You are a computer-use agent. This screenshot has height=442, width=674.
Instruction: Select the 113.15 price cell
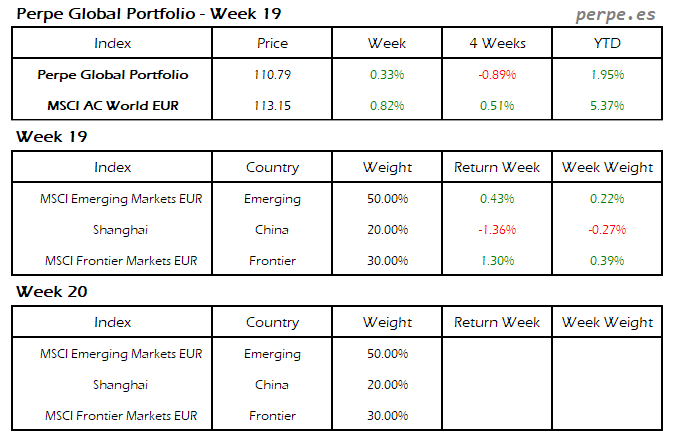click(272, 105)
